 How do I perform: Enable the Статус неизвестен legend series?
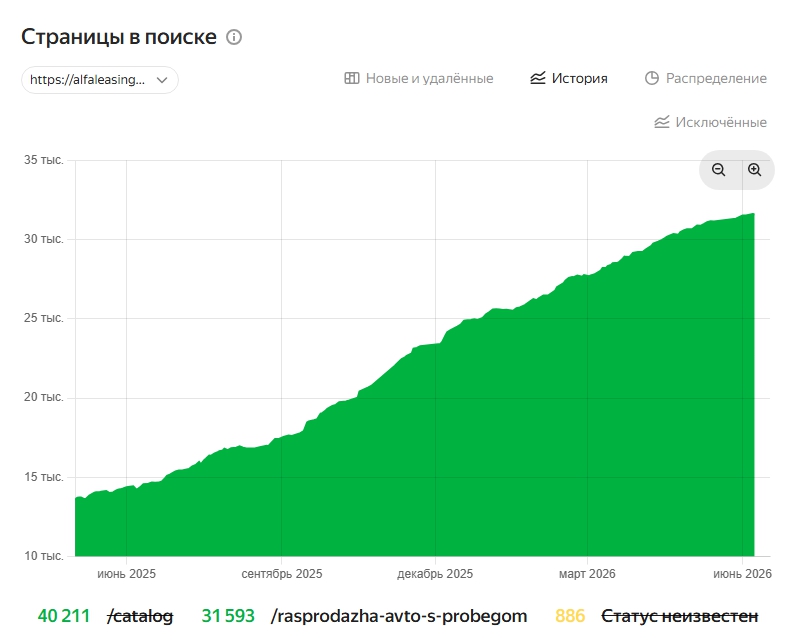tap(680, 616)
